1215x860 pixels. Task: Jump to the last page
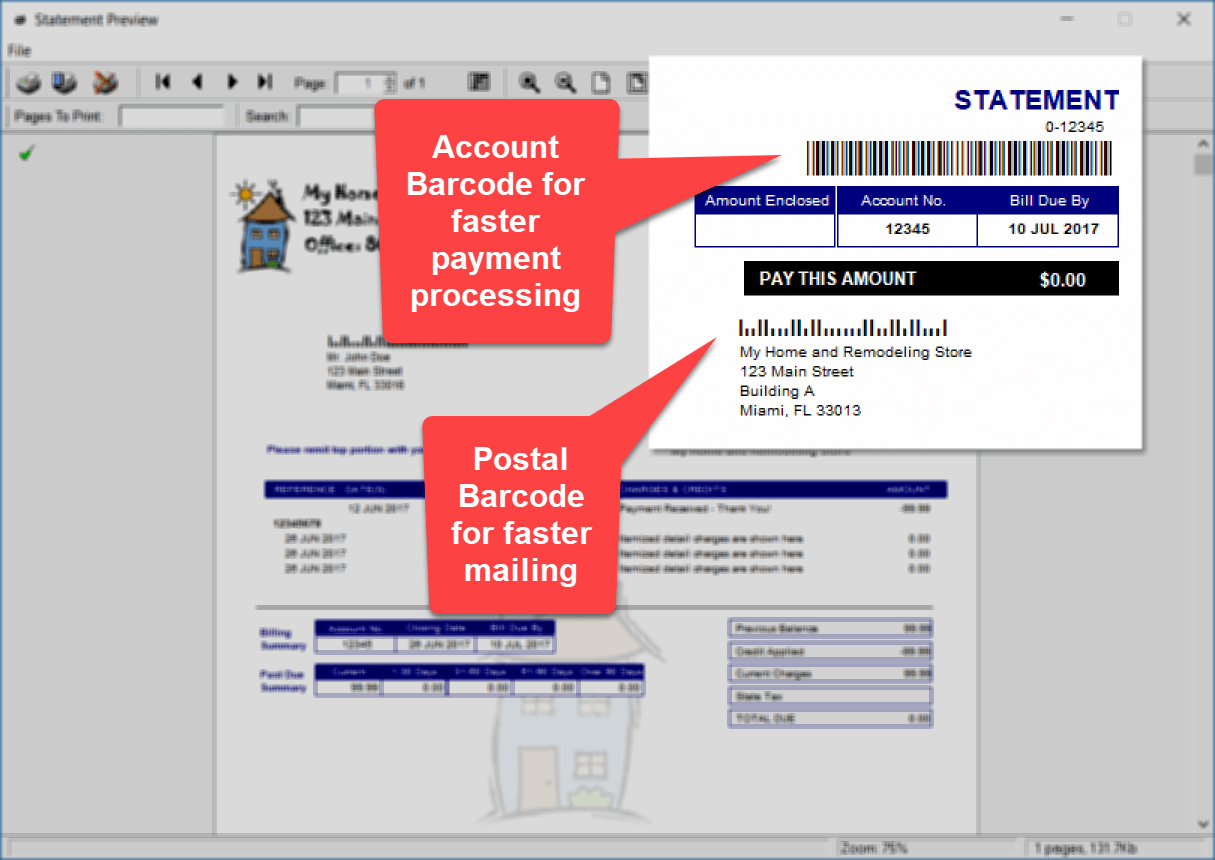[265, 82]
